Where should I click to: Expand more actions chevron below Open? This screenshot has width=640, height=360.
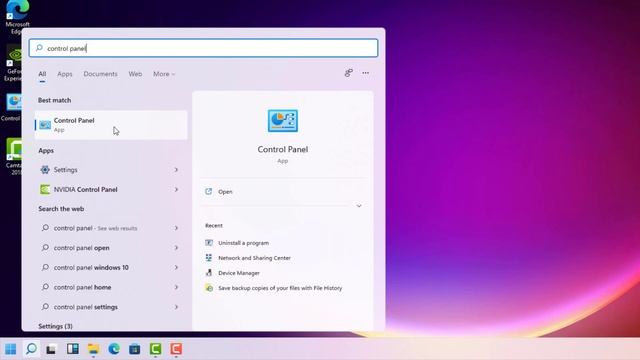click(x=359, y=206)
